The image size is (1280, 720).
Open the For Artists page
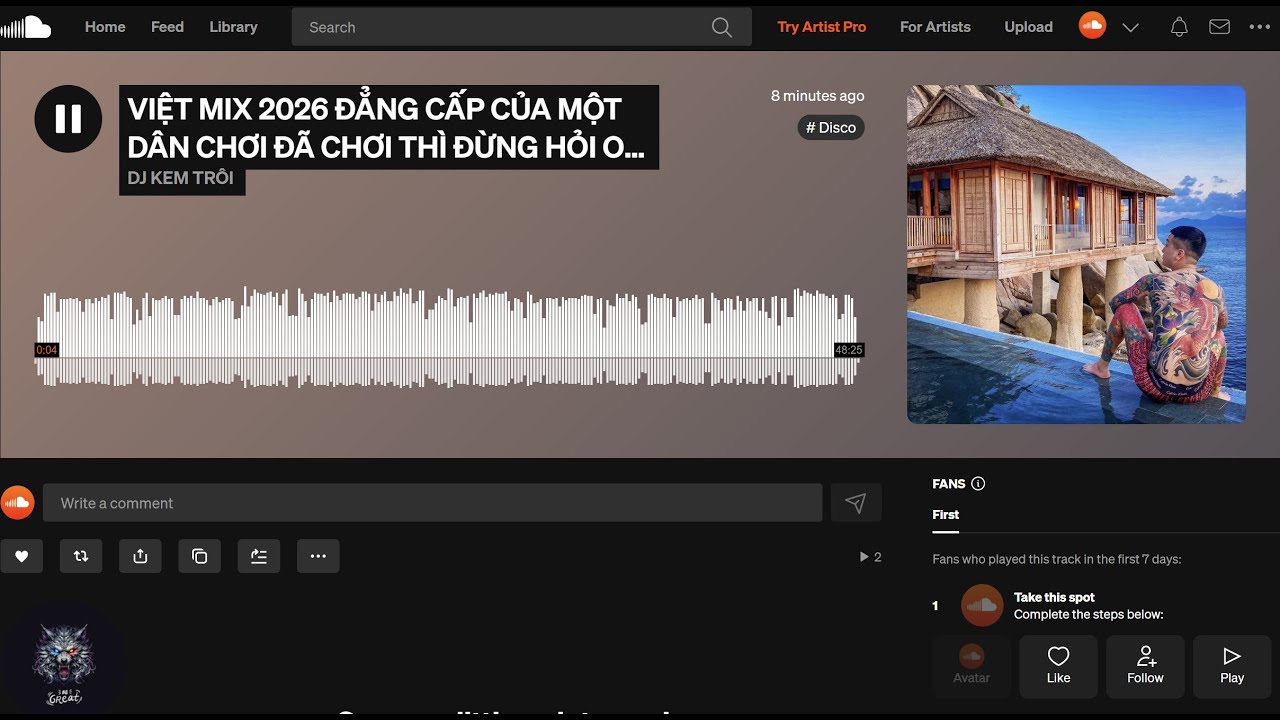935,27
